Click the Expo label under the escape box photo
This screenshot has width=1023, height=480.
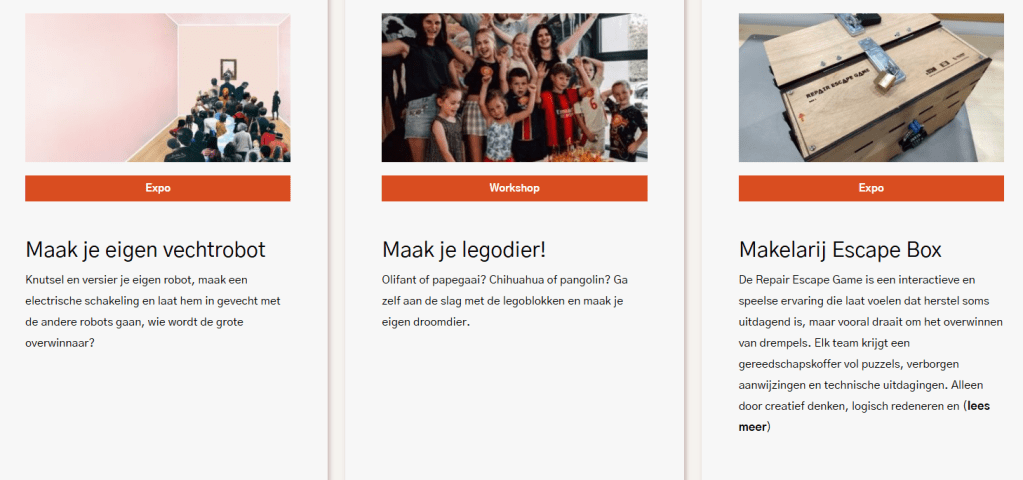coord(871,188)
